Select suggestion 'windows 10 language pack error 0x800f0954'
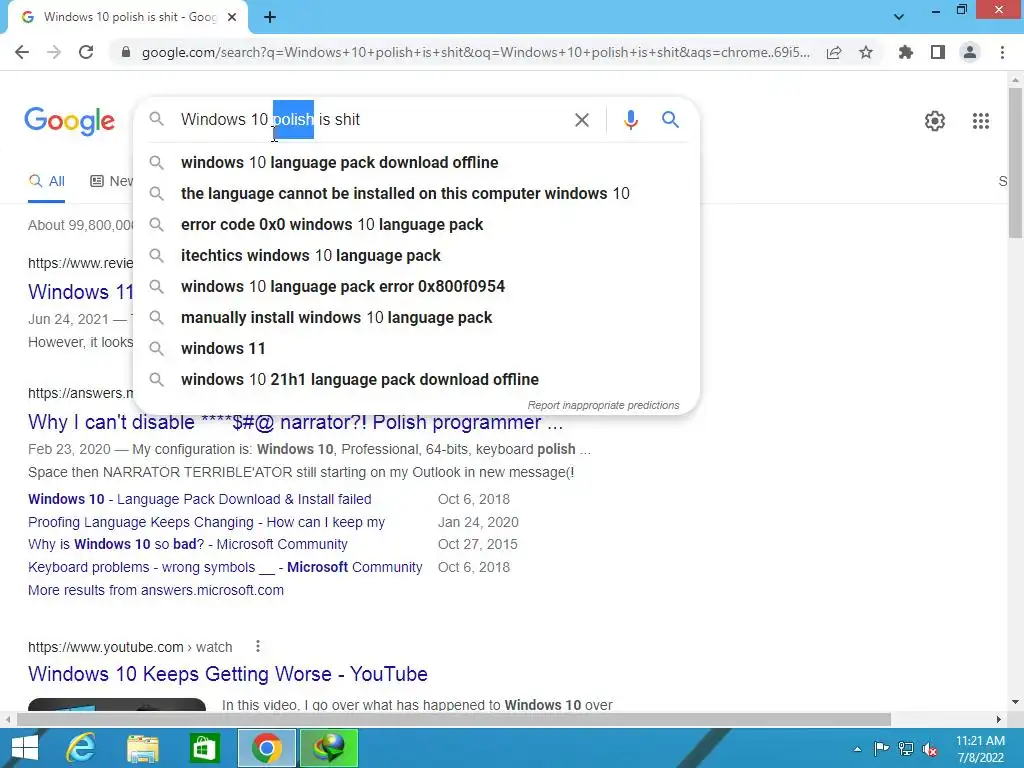The height and width of the screenshot is (768, 1024). 416,287
